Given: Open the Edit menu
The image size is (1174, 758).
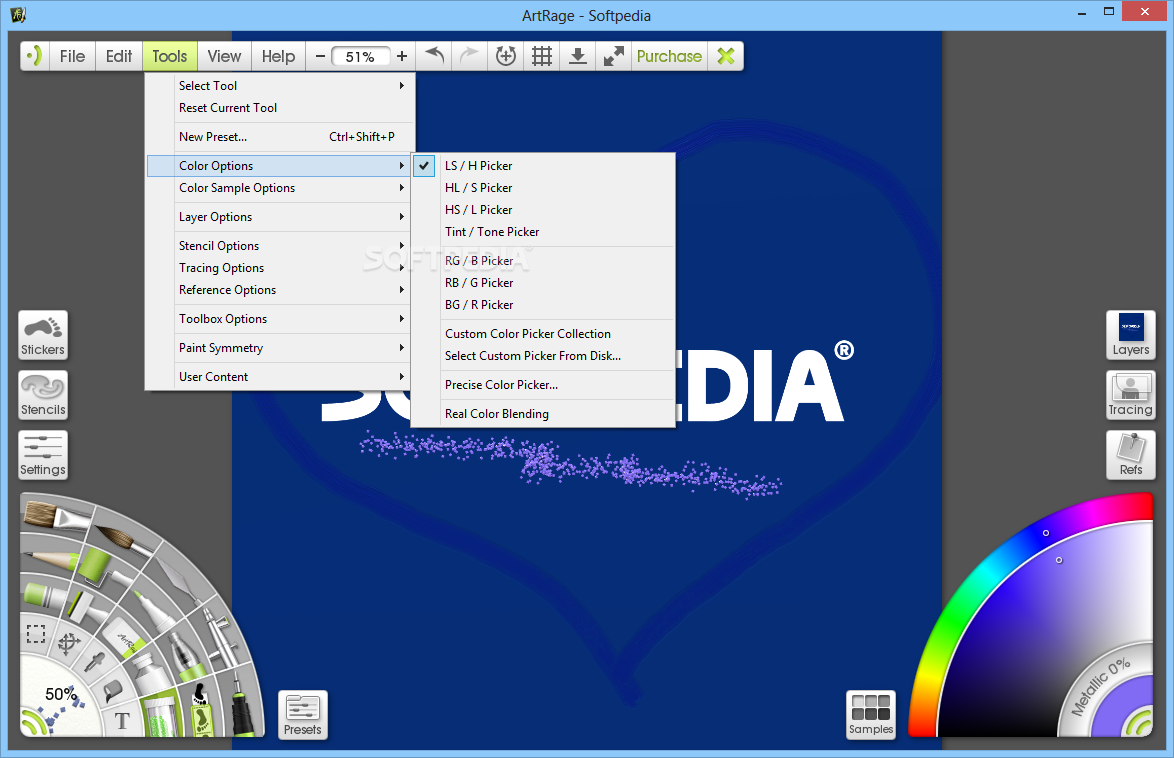Looking at the screenshot, I should click(119, 56).
